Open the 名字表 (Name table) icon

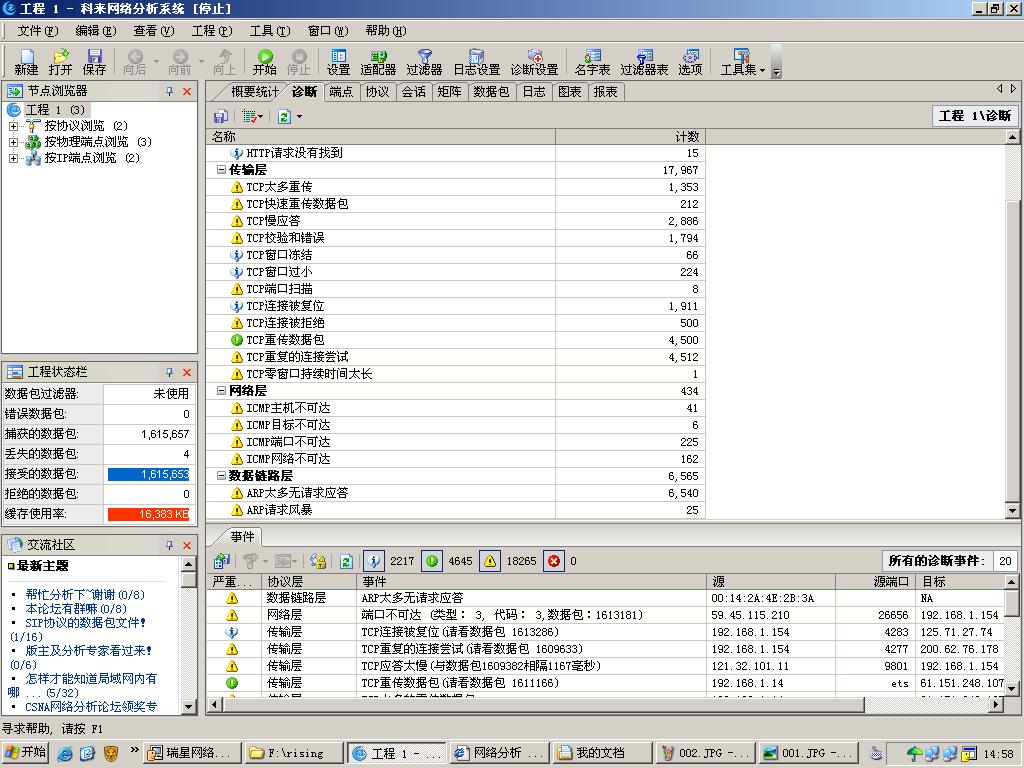pos(592,61)
